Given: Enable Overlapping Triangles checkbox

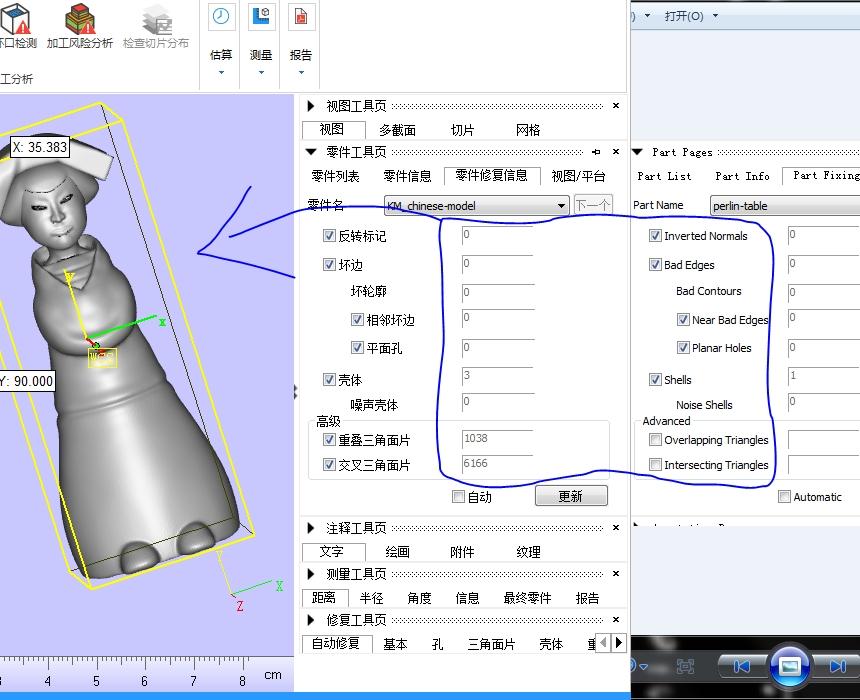Looking at the screenshot, I should [x=655, y=439].
